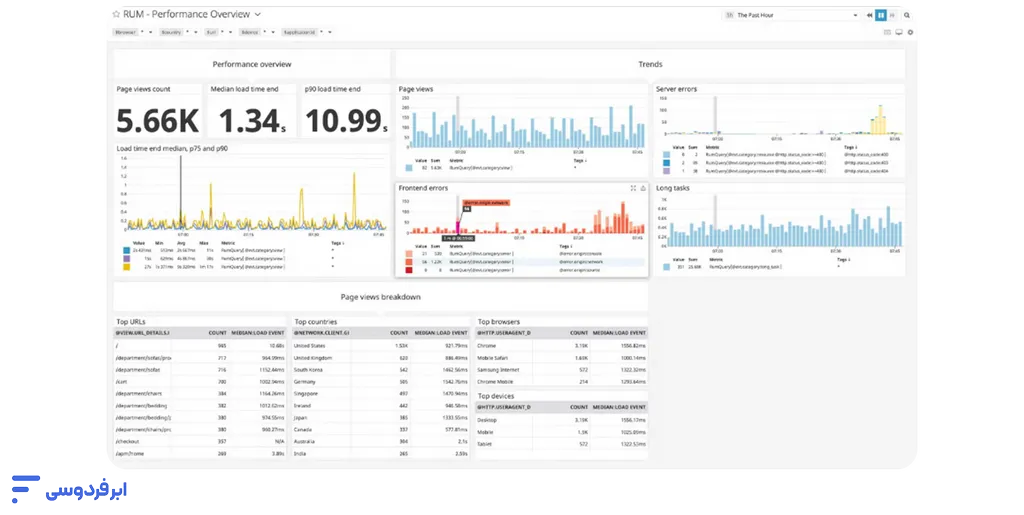Click the dark red Frontend errors legend swatch
This screenshot has height=515, width=1024.
[x=409, y=270]
